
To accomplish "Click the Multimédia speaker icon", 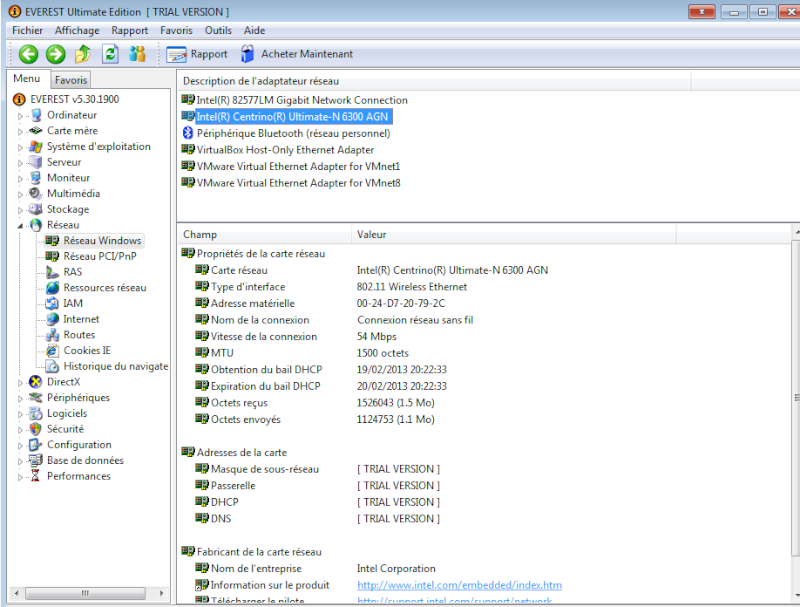I will click(35, 194).
